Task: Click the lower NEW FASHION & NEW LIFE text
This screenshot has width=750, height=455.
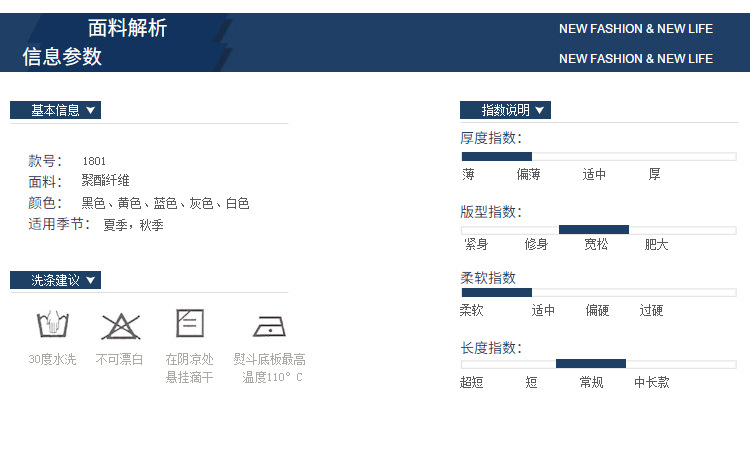Action: [636, 59]
